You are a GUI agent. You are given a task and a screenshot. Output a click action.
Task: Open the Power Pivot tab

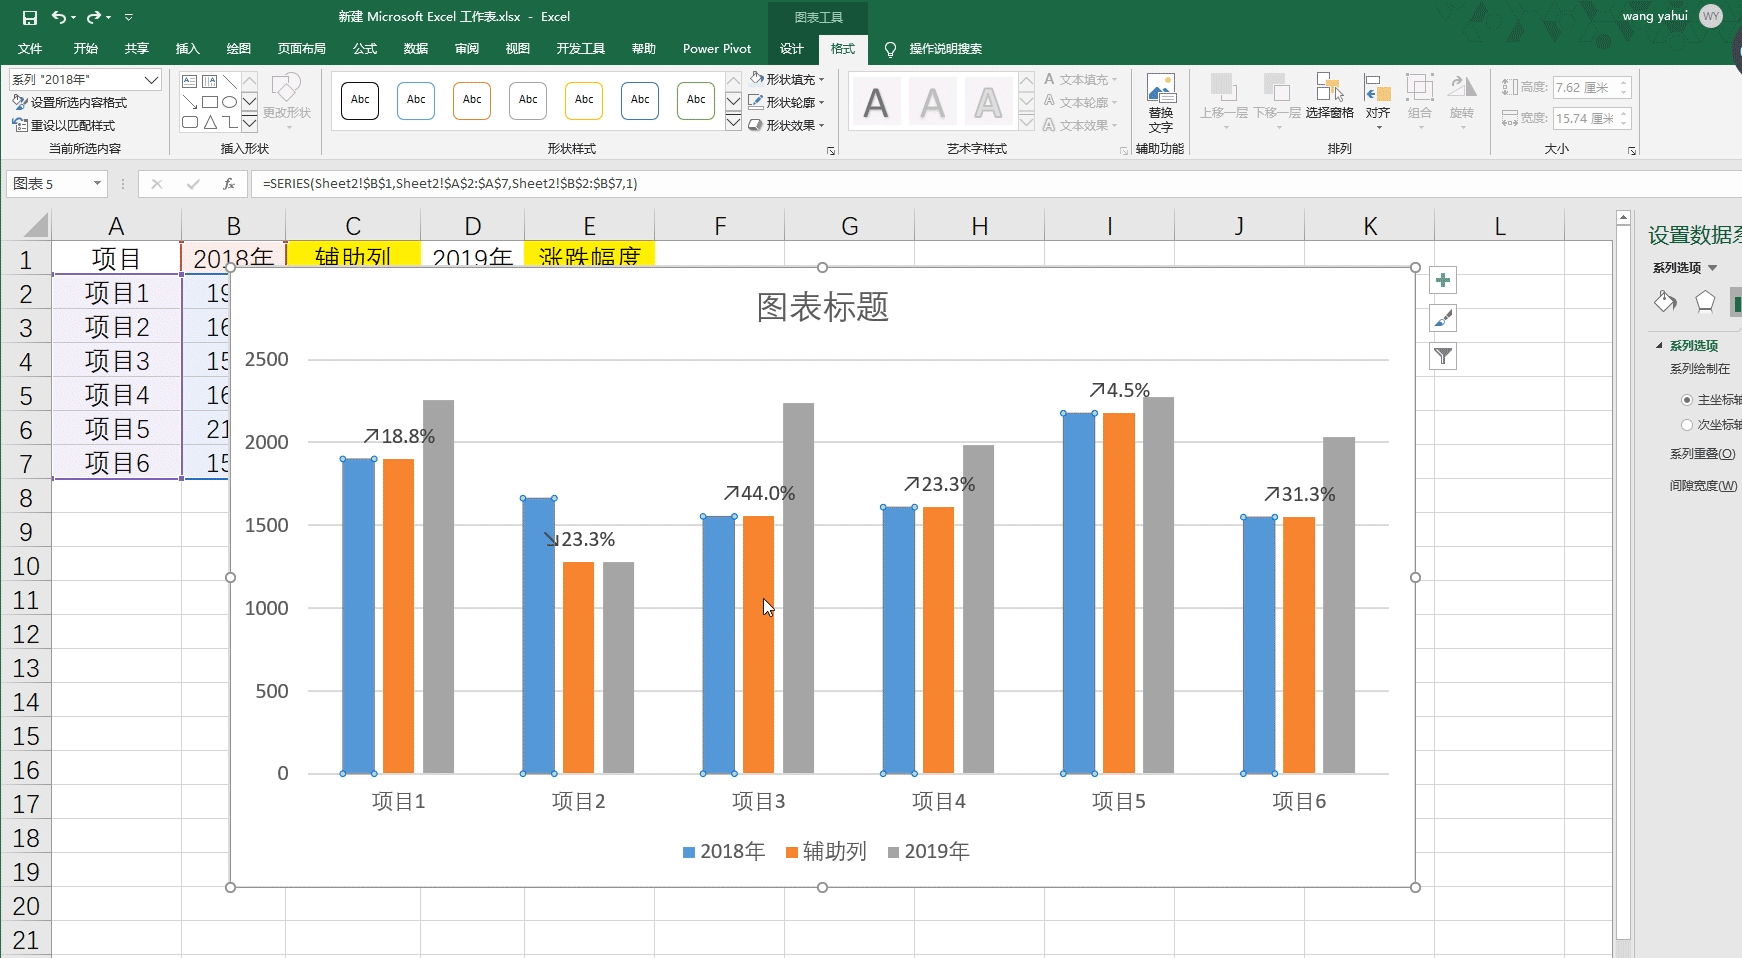(x=717, y=48)
